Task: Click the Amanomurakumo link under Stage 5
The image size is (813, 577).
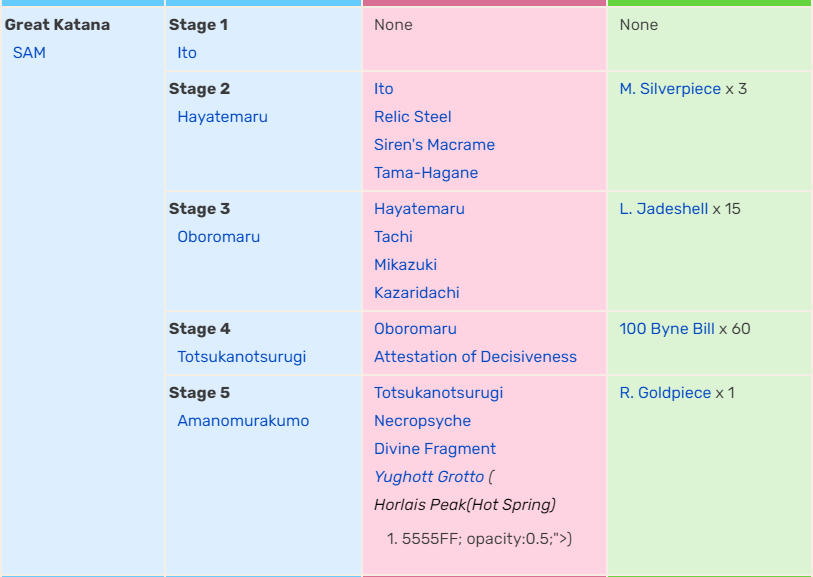Action: [x=243, y=421]
